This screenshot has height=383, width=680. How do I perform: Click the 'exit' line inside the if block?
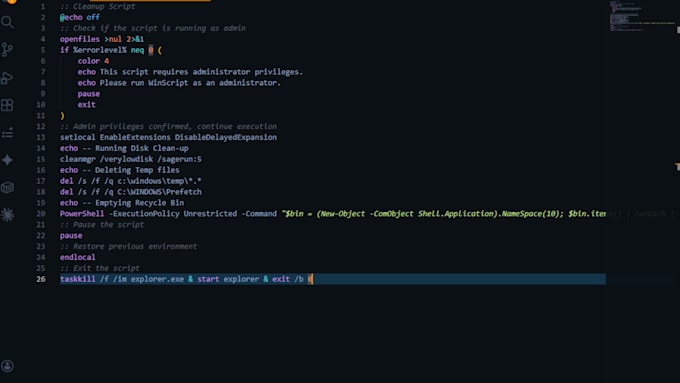86,105
